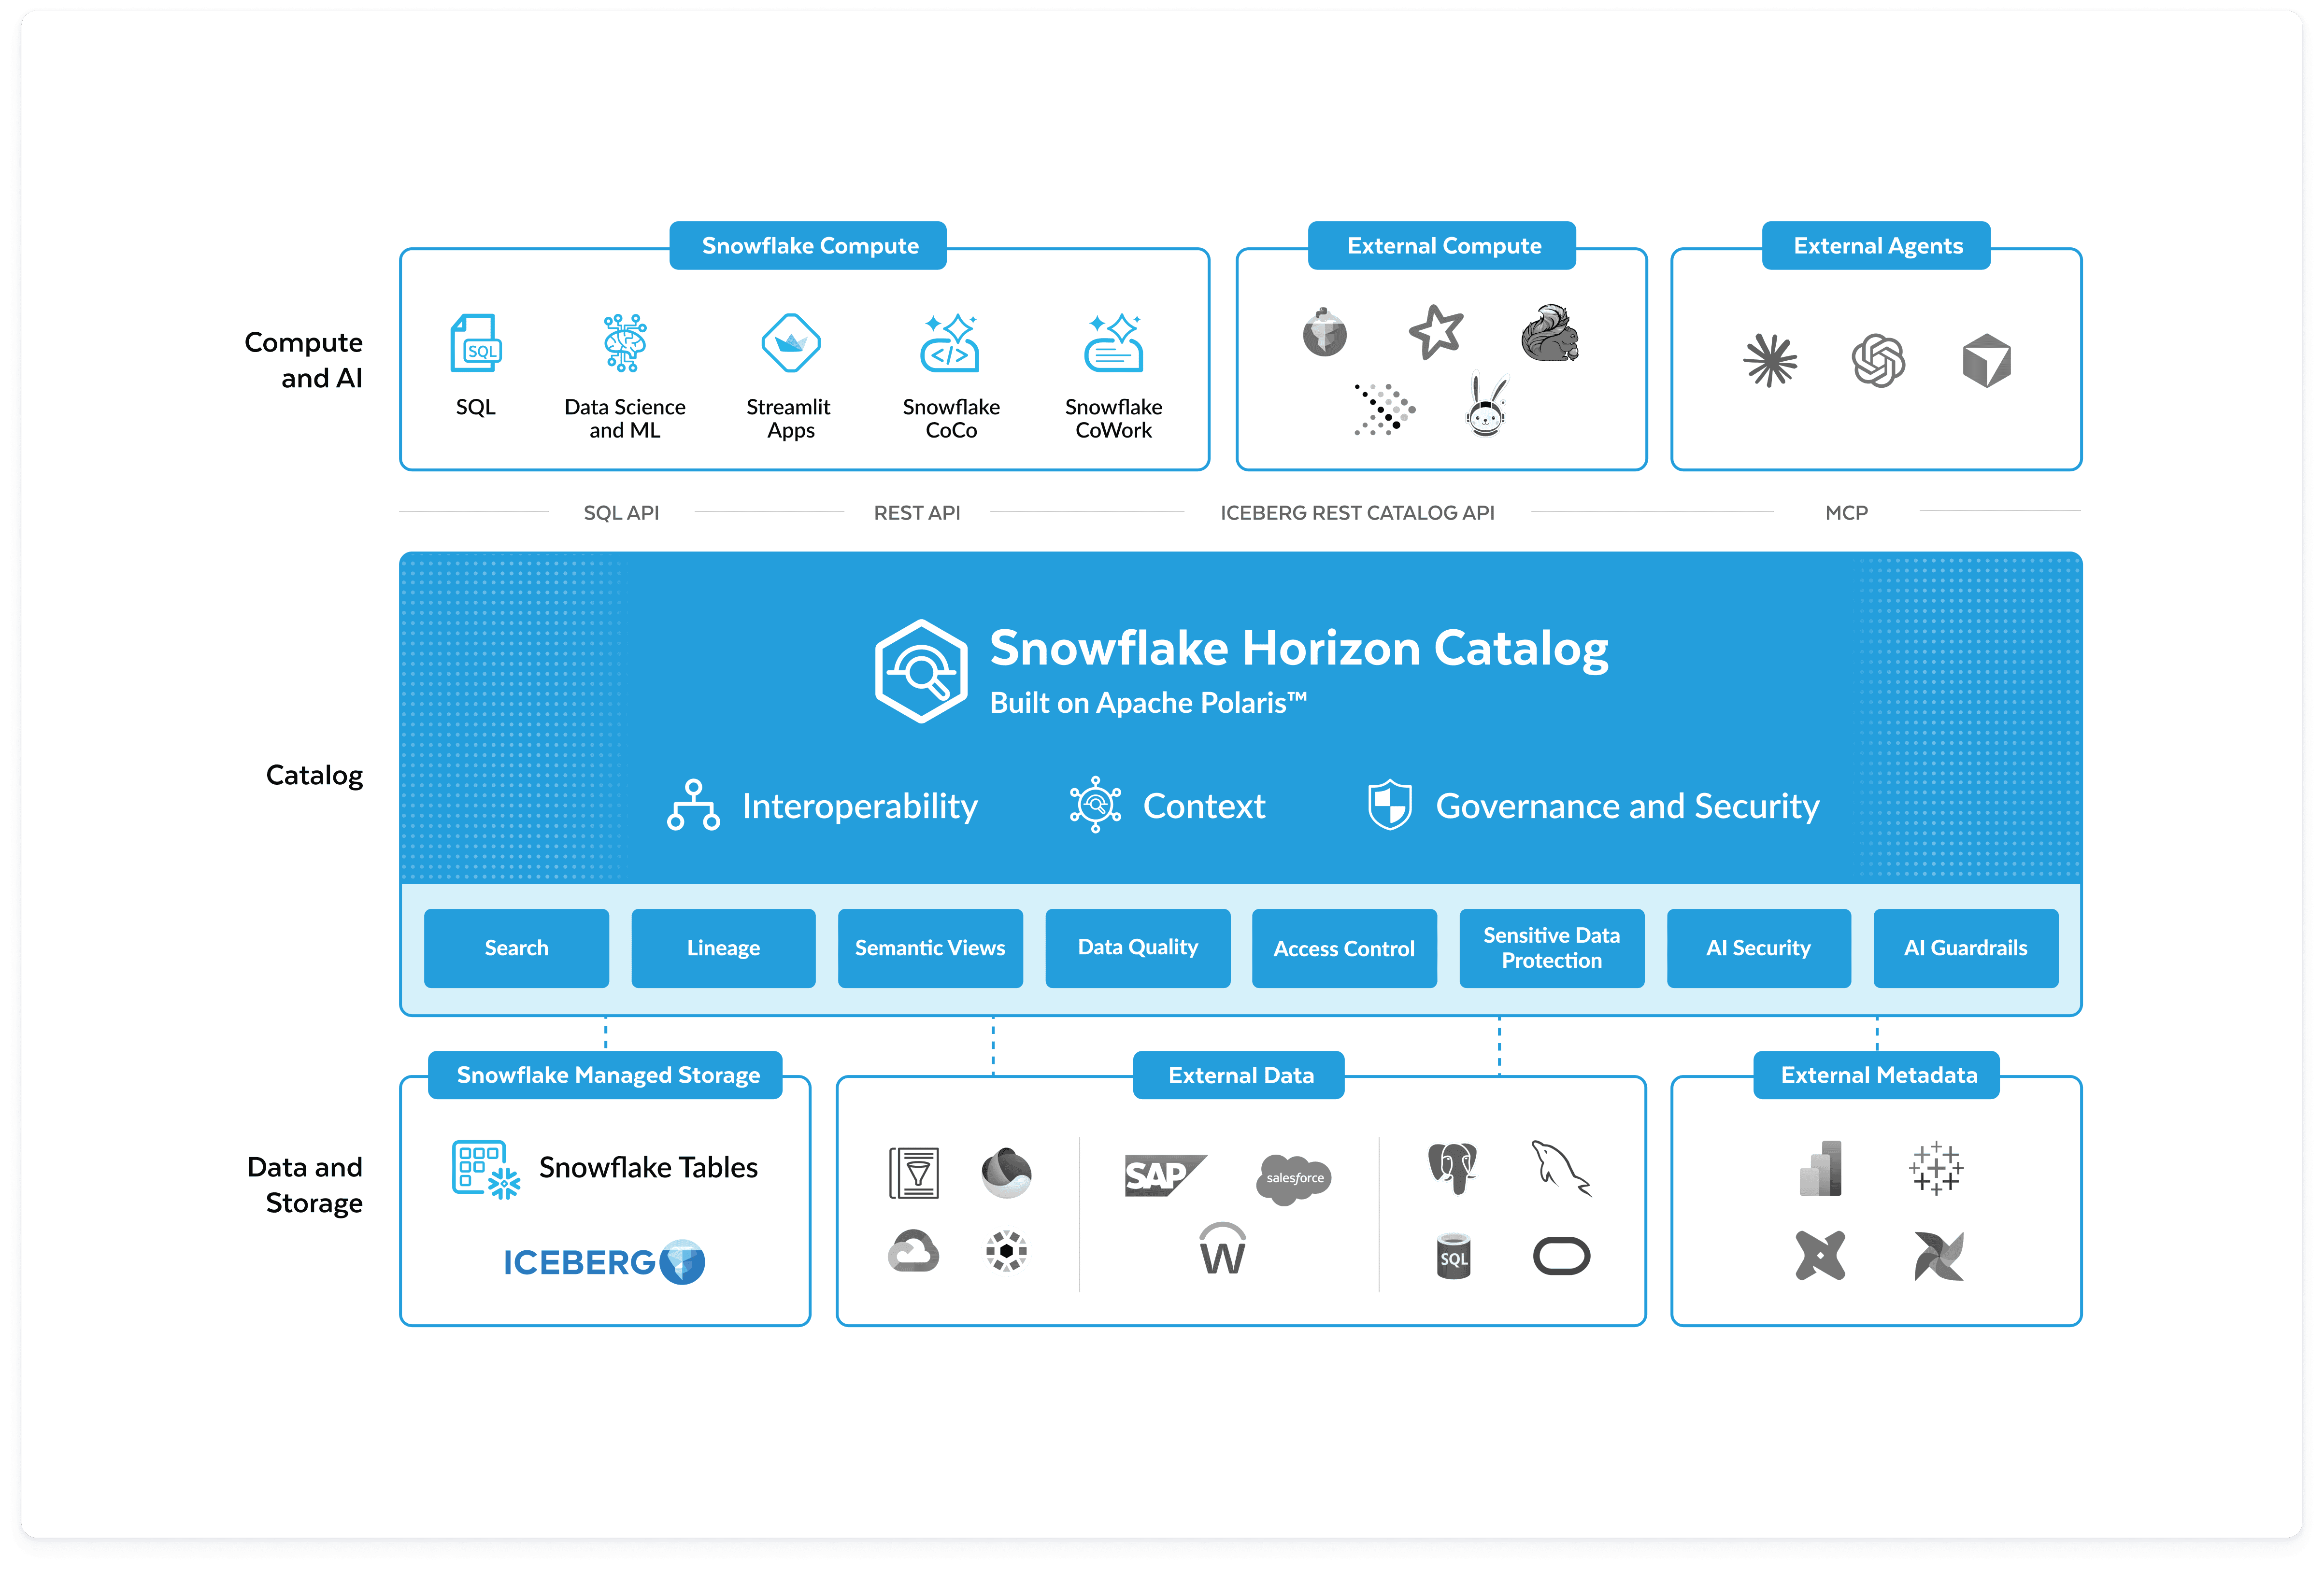Choose the Snowflake CoWork icon
This screenshot has height=1570, width=2324.
coord(1113,343)
